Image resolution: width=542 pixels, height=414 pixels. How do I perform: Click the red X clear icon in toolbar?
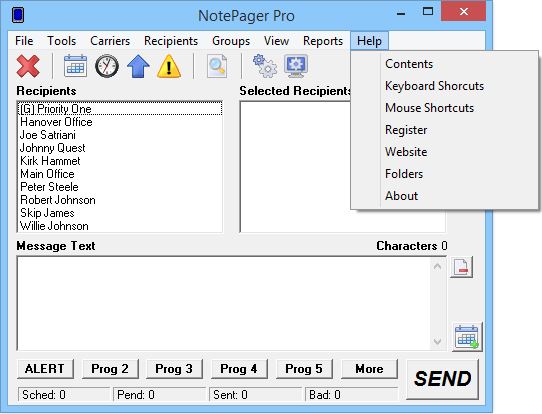tap(28, 66)
